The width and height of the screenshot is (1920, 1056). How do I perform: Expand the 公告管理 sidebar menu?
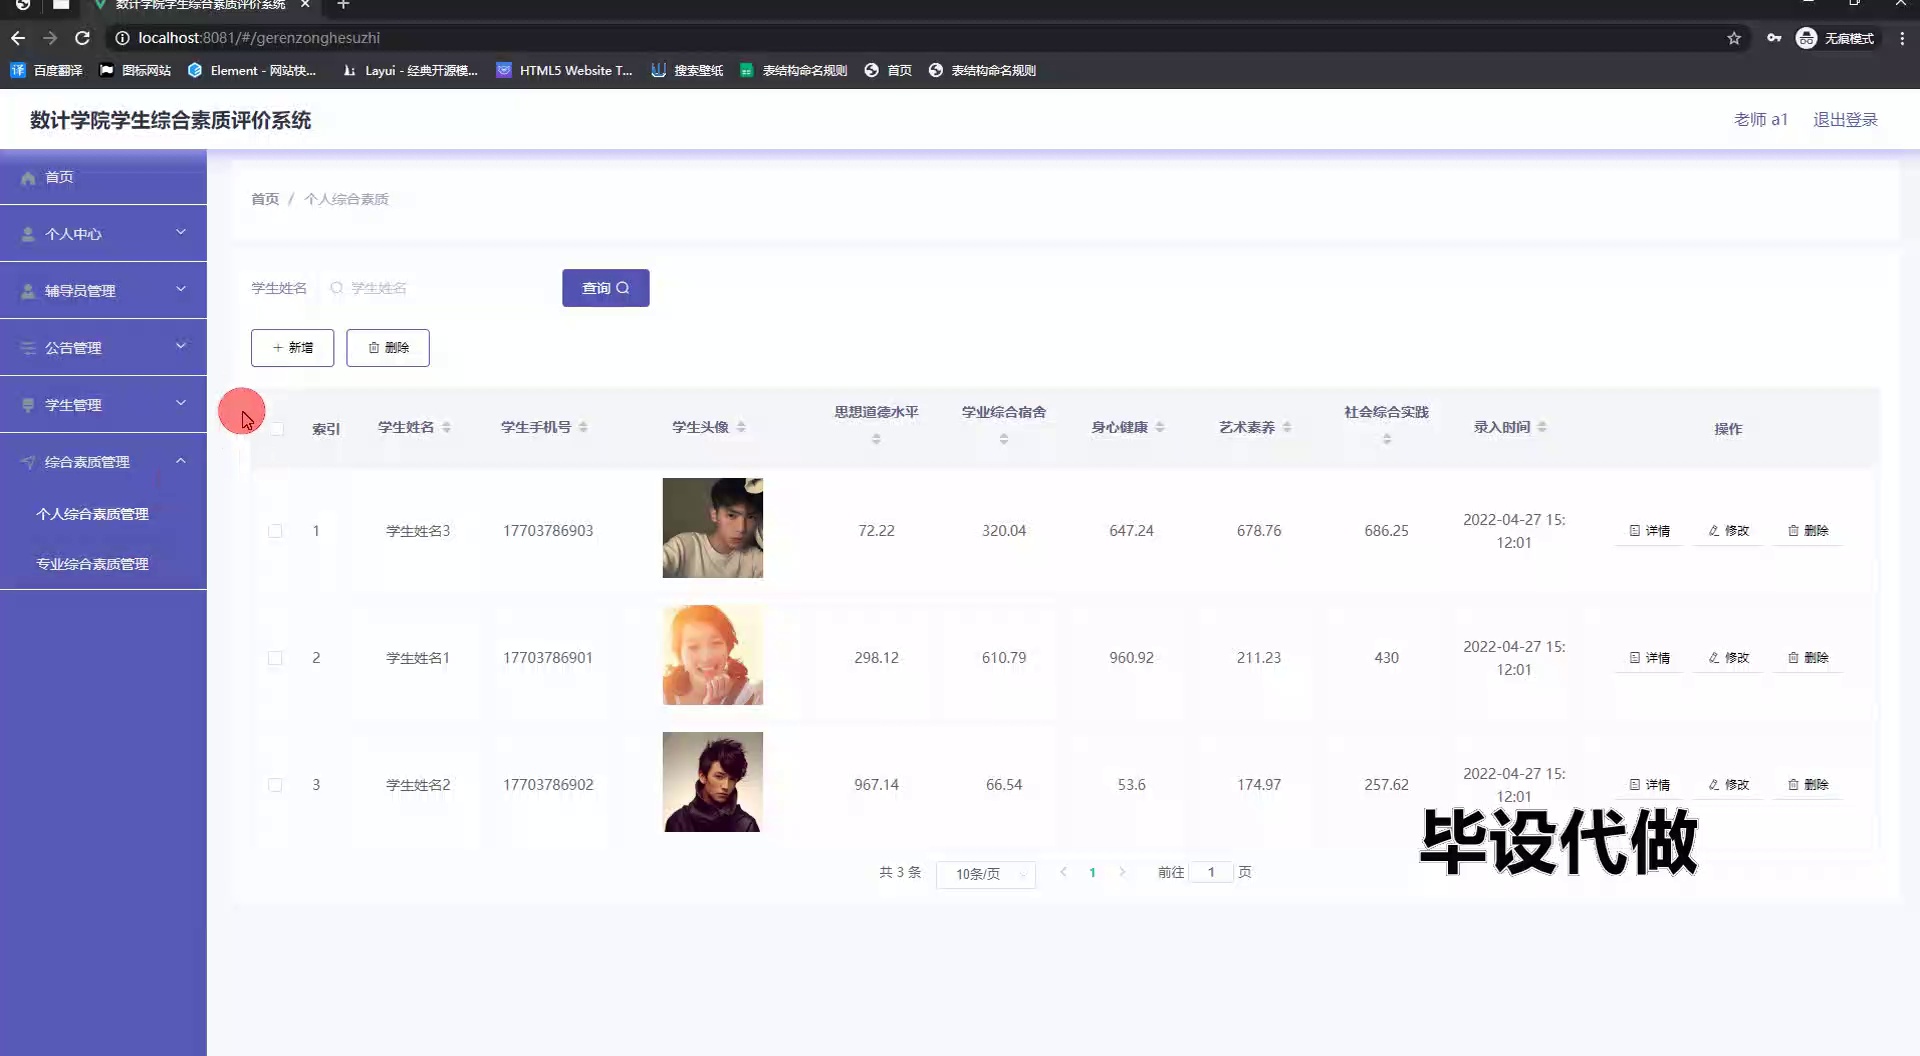pyautogui.click(x=103, y=348)
